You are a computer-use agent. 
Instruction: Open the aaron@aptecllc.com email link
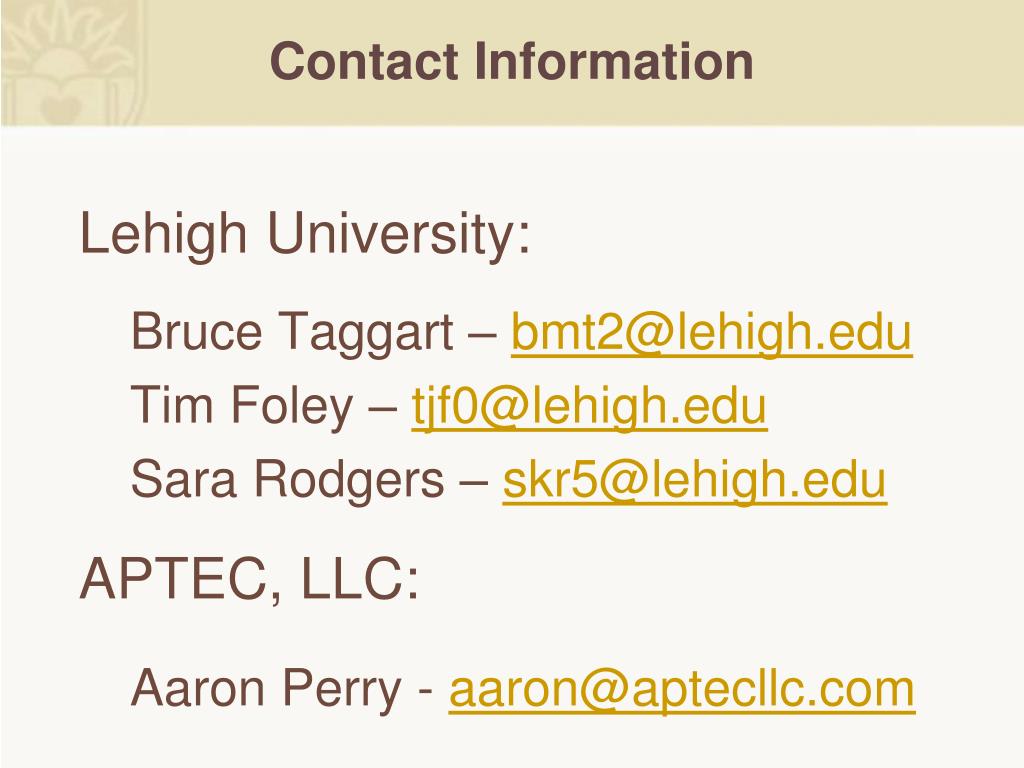click(x=682, y=690)
